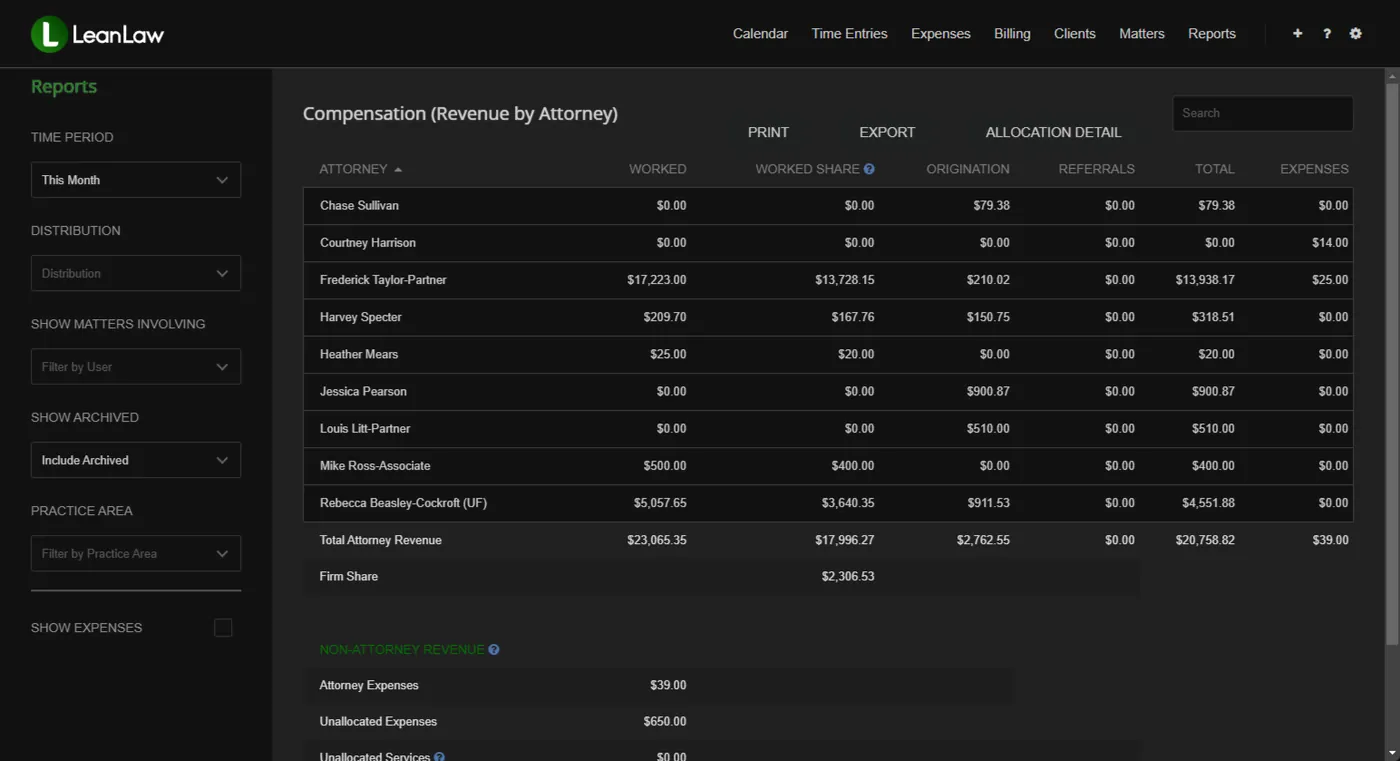Click the Firm Share $2,306.53 value
Viewport: 1400px width, 761px height.
848,576
